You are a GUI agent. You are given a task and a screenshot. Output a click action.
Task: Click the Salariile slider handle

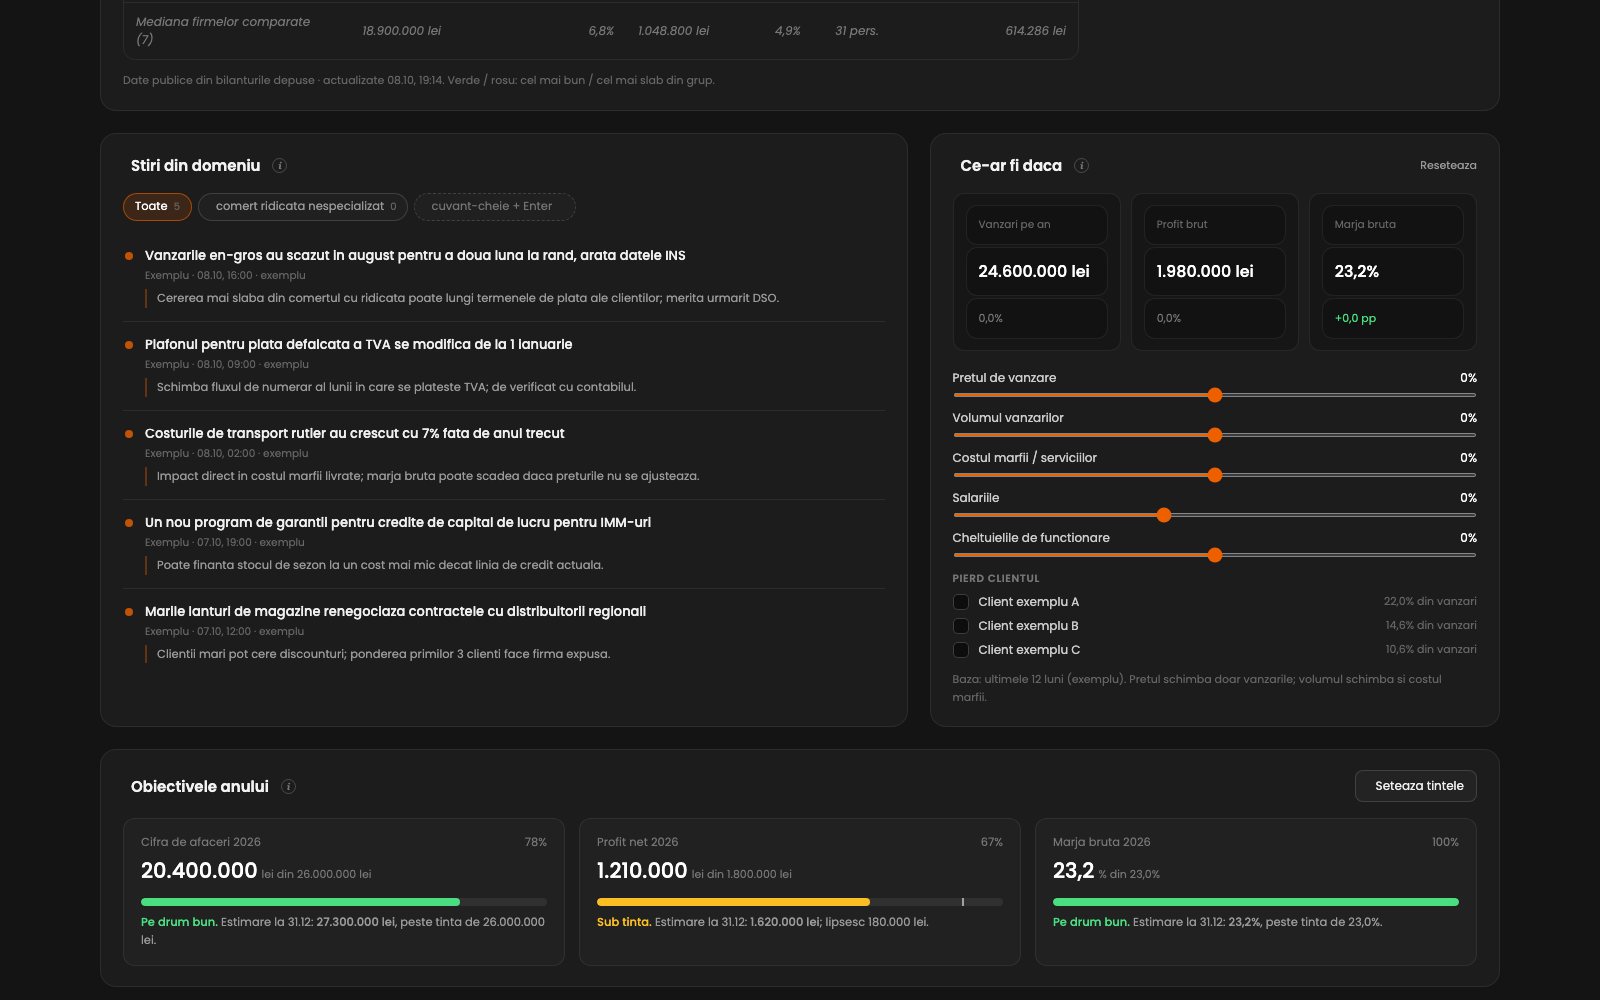(x=1164, y=515)
